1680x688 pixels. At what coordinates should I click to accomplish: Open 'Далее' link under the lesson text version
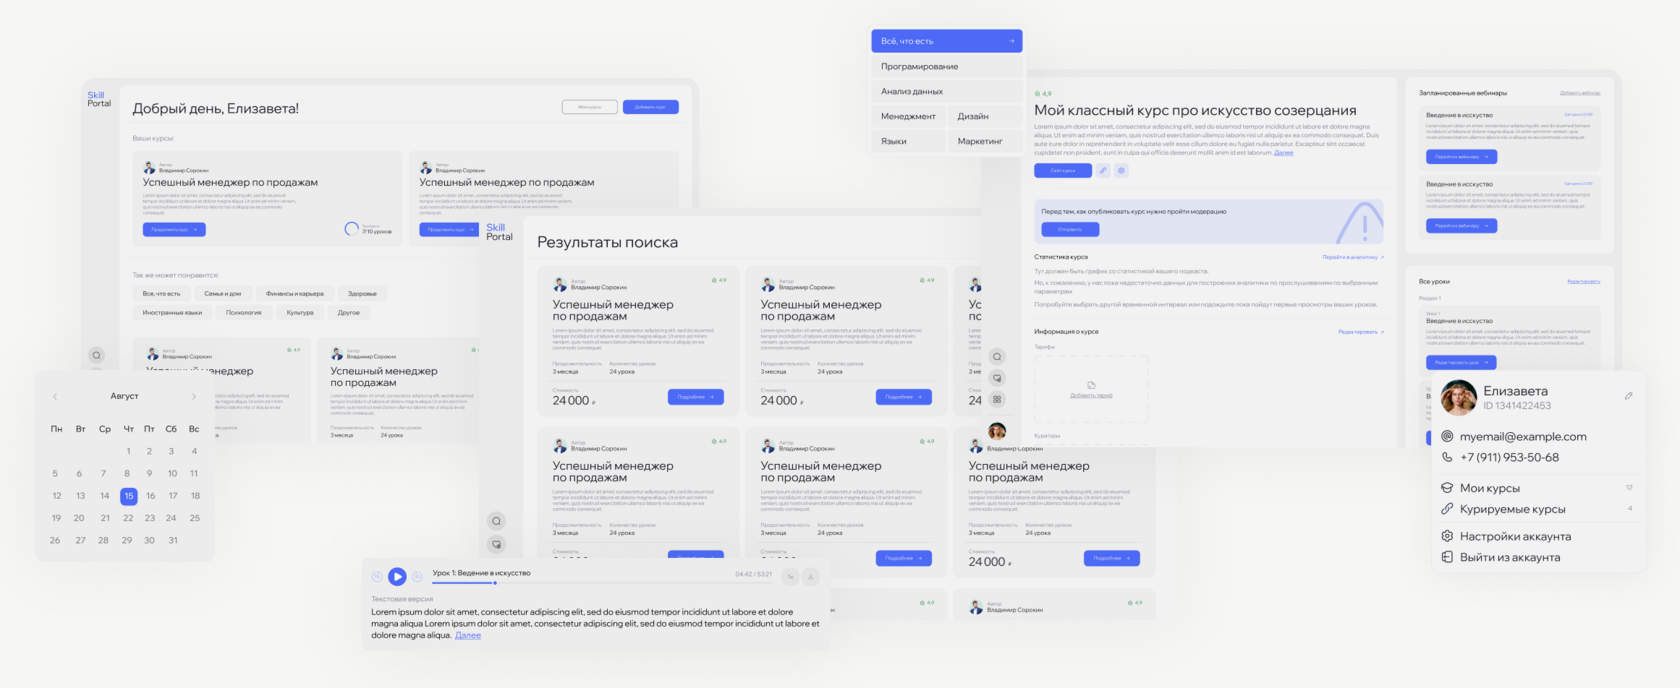[x=468, y=635]
